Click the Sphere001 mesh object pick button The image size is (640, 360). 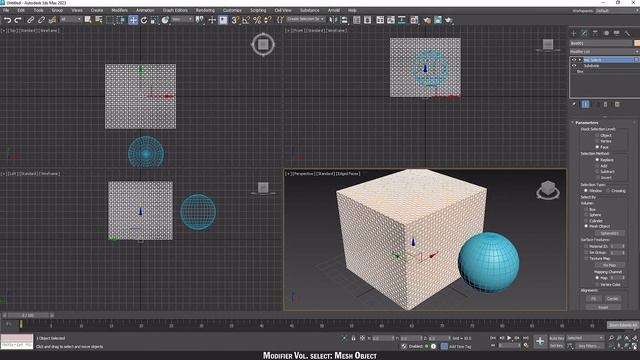[x=609, y=233]
